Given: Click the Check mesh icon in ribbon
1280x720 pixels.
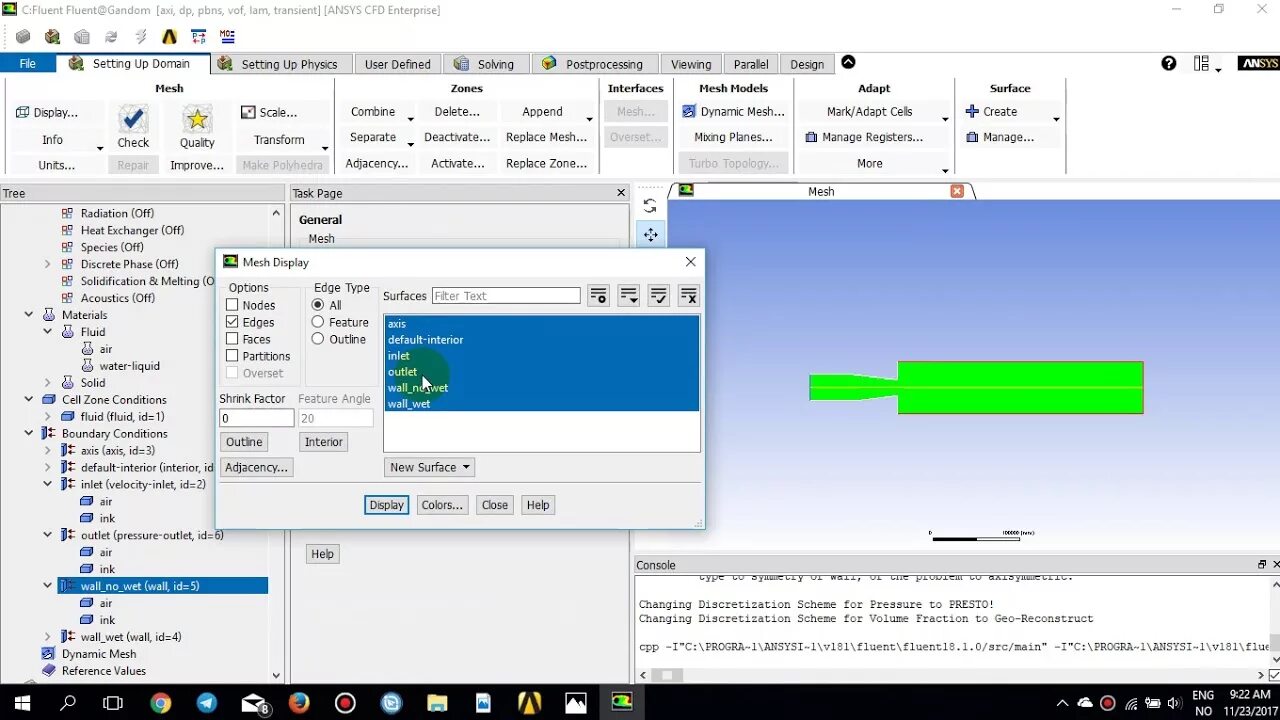Looking at the screenshot, I should click(x=133, y=119).
